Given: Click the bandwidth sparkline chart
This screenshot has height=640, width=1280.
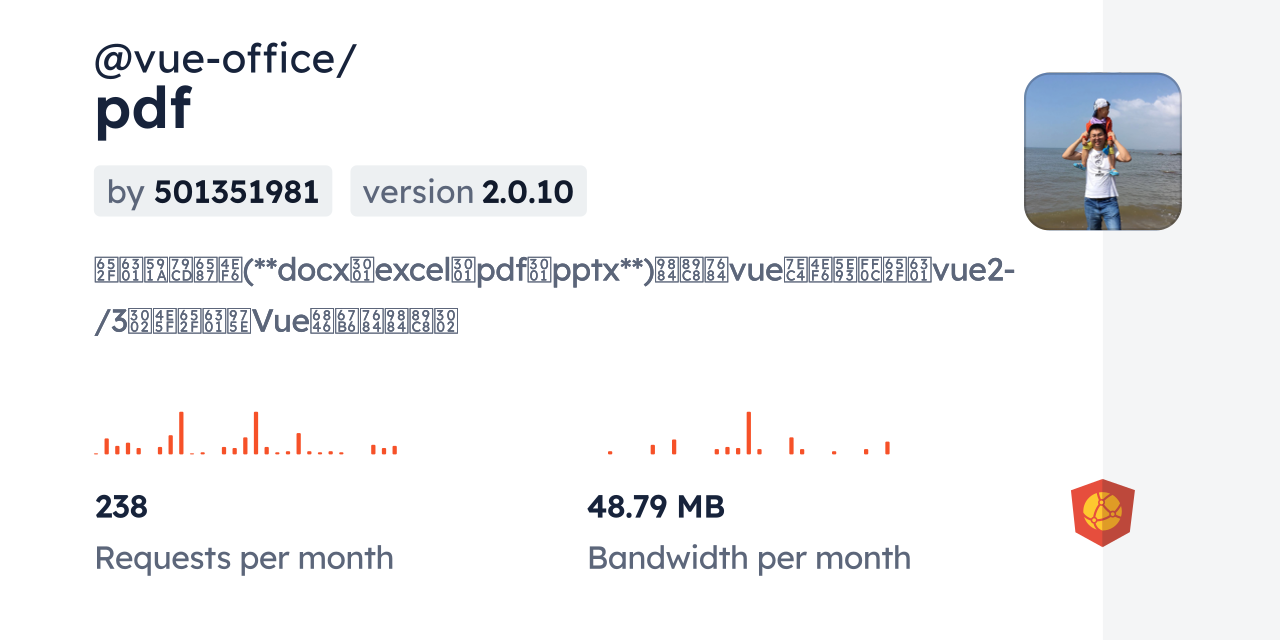Looking at the screenshot, I should point(748,434).
